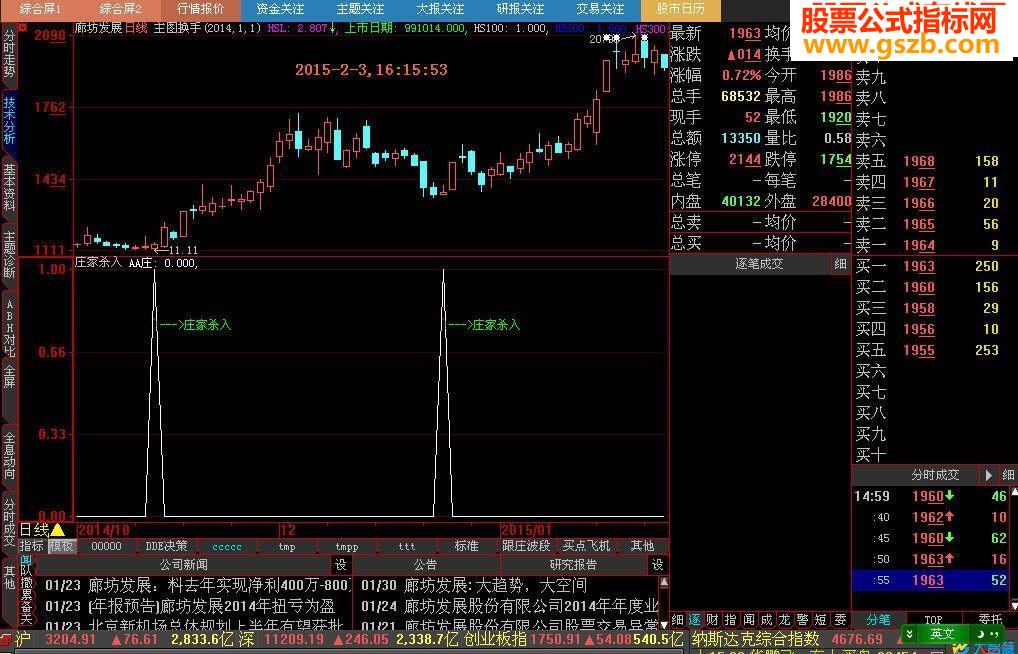Select the 交易关注 tab

[x=600, y=9]
